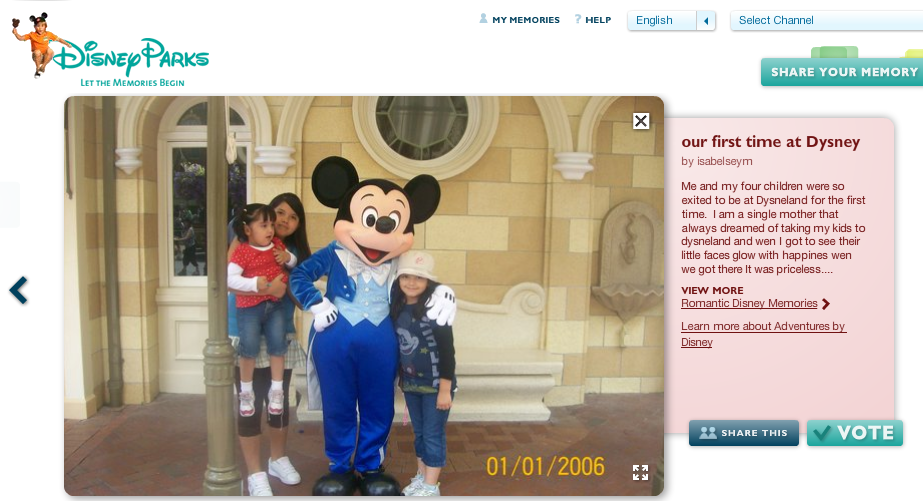Image resolution: width=923 pixels, height=501 pixels.
Task: Click the "Let the Memories Begin" tagline
Action: point(132,83)
